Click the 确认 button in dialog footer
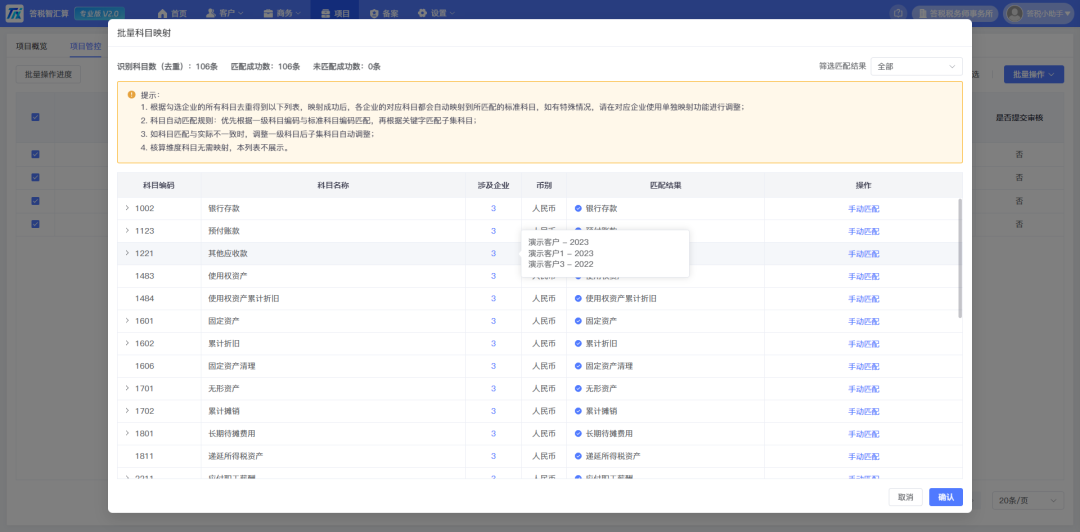Image resolution: width=1080 pixels, height=532 pixels. coord(946,497)
